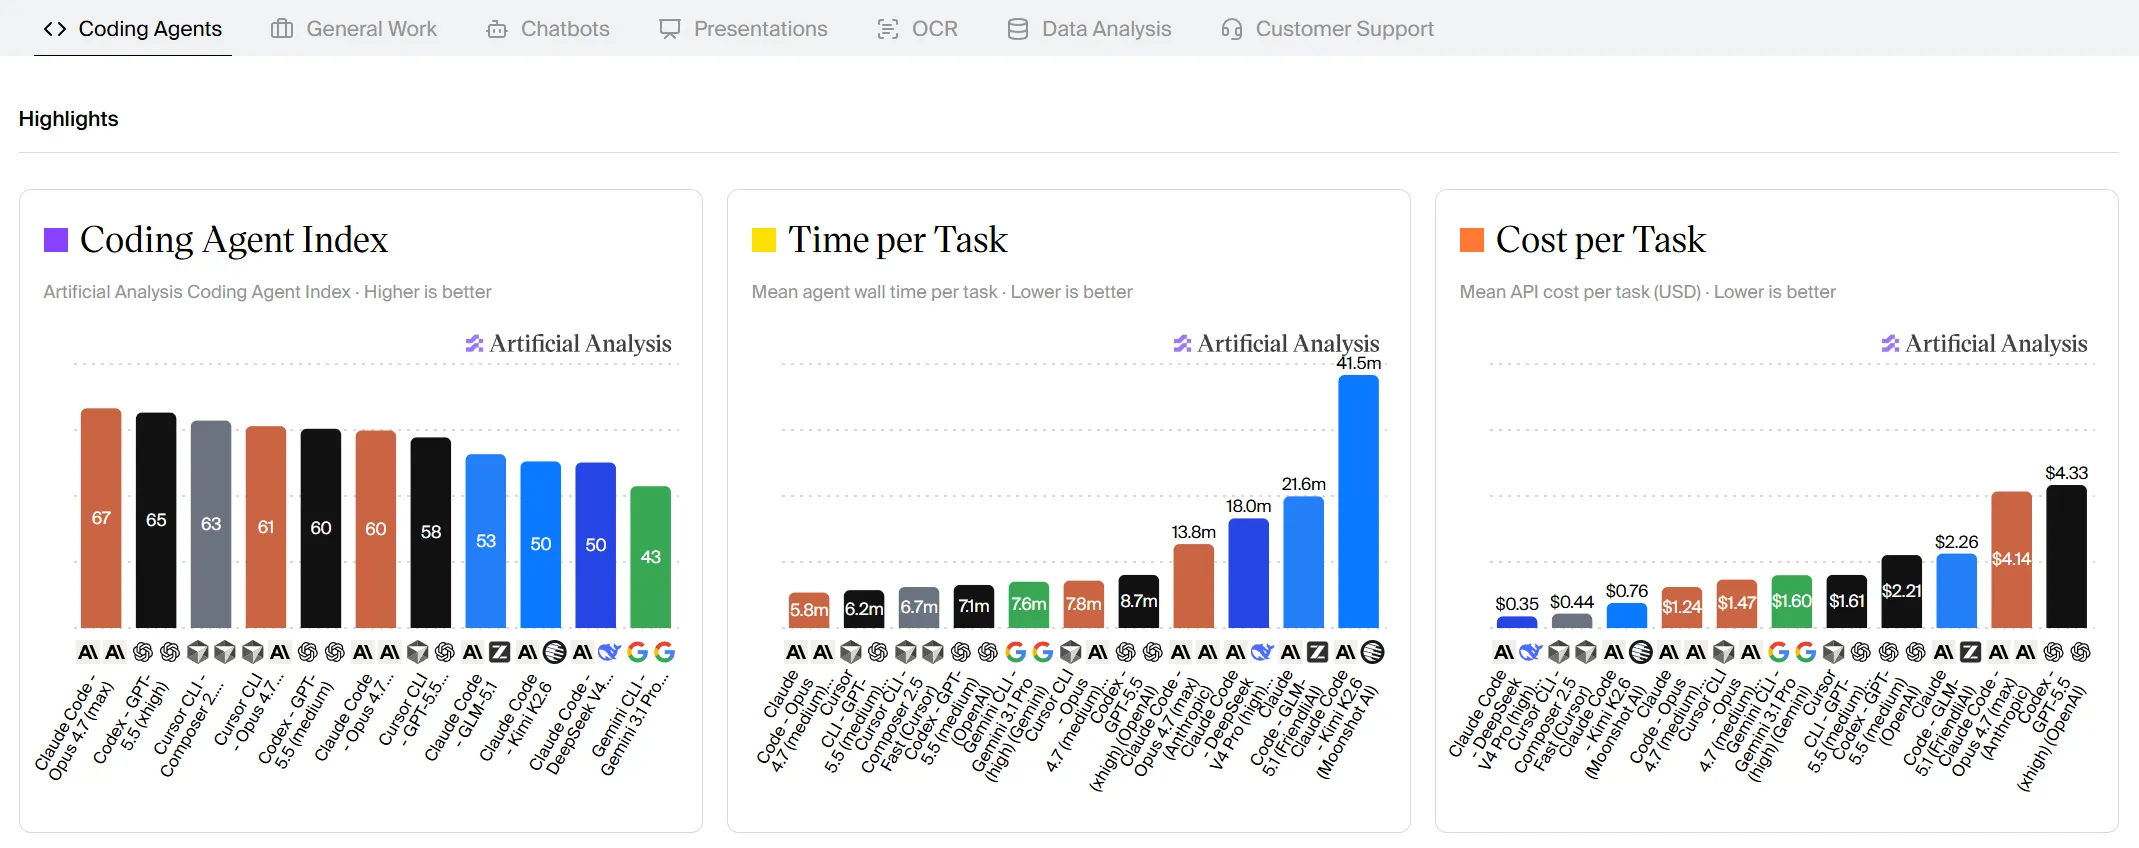Click the orange swatch beside Cost per Task
Viewport: 2139px width, 848px height.
click(x=1472, y=240)
